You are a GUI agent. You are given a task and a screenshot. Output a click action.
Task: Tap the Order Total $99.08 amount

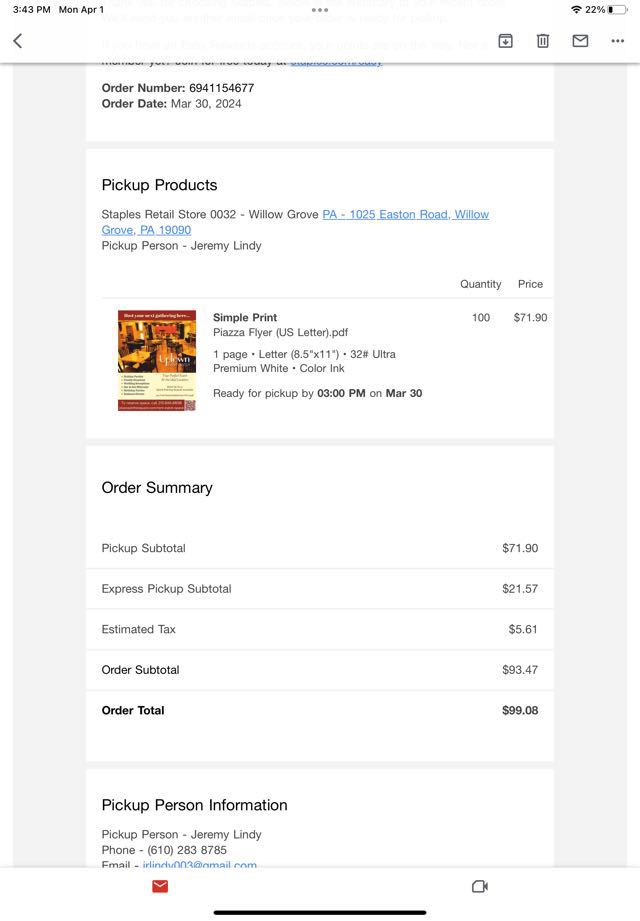click(x=519, y=710)
